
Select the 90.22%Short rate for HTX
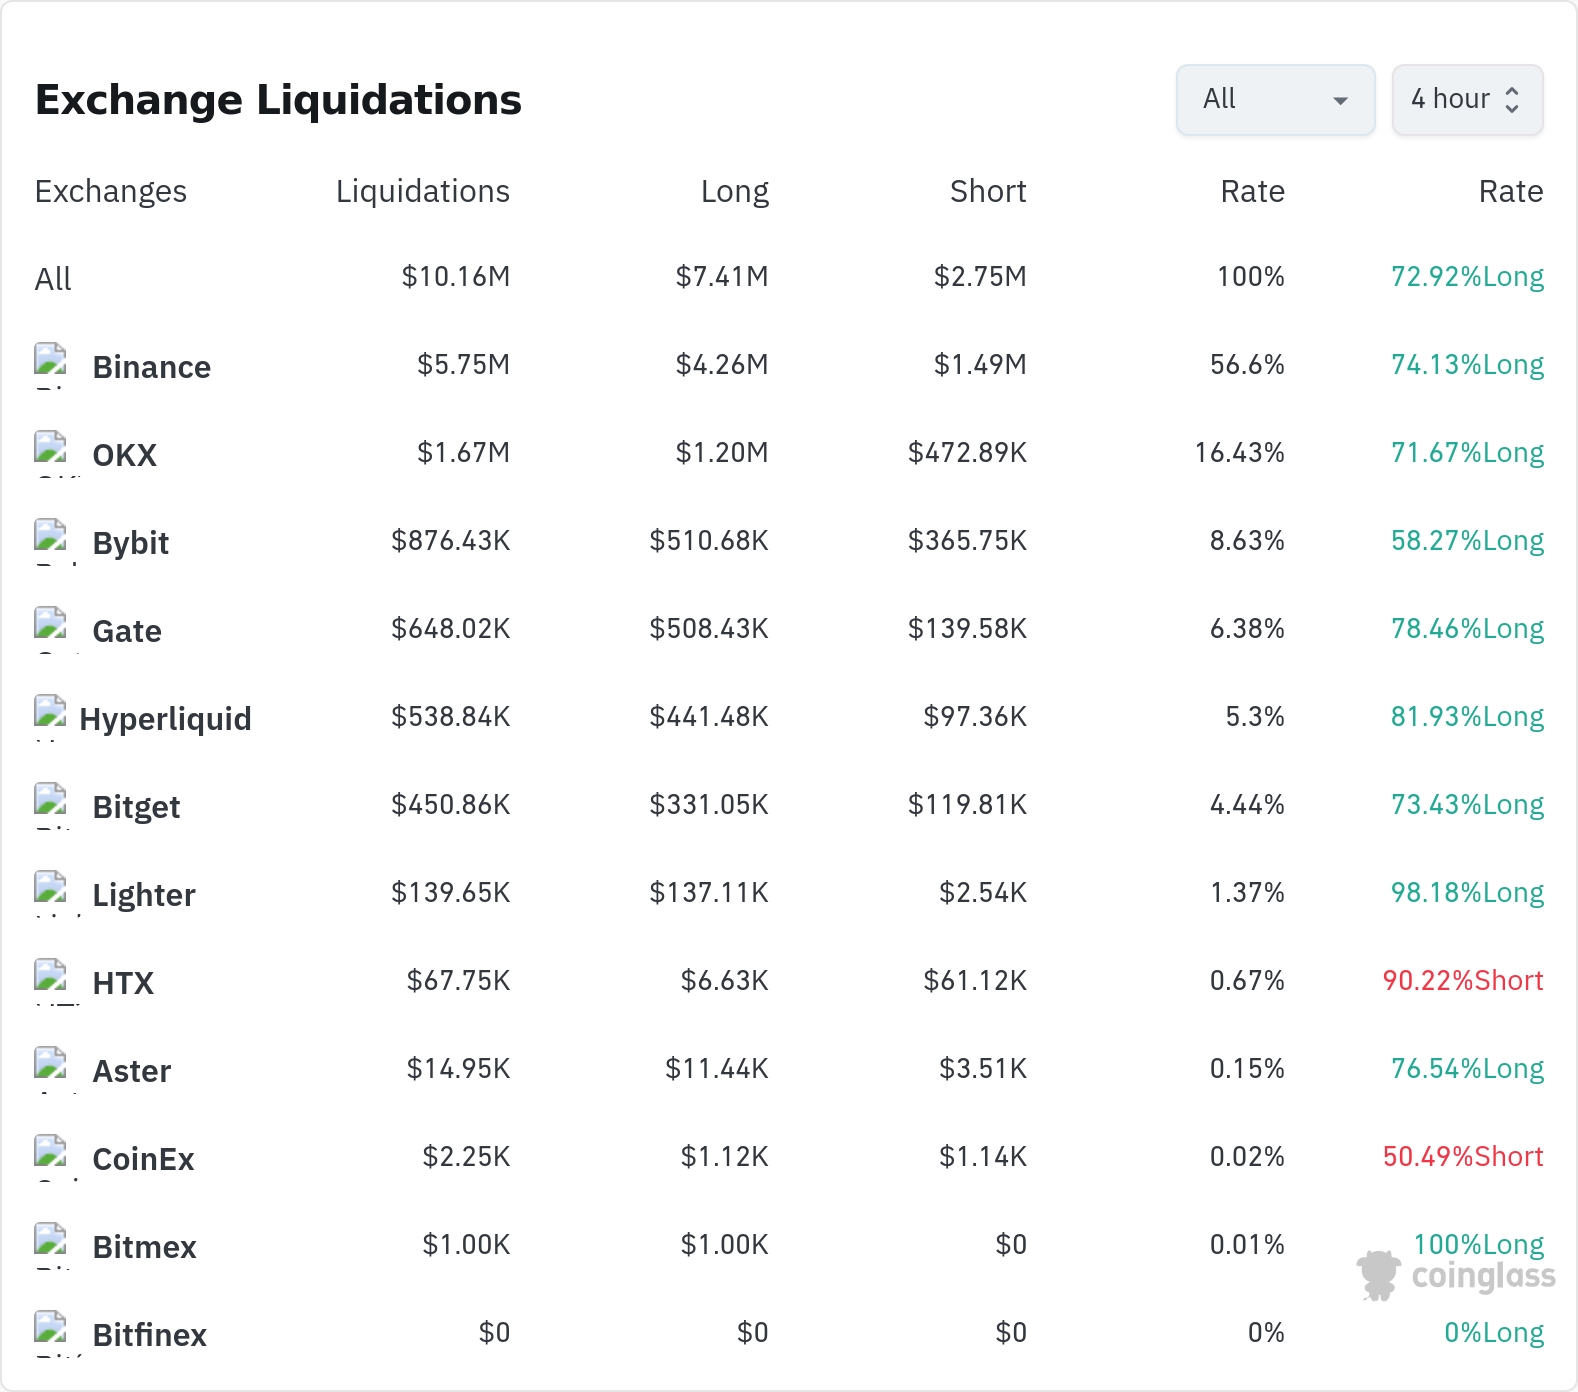pos(1463,980)
